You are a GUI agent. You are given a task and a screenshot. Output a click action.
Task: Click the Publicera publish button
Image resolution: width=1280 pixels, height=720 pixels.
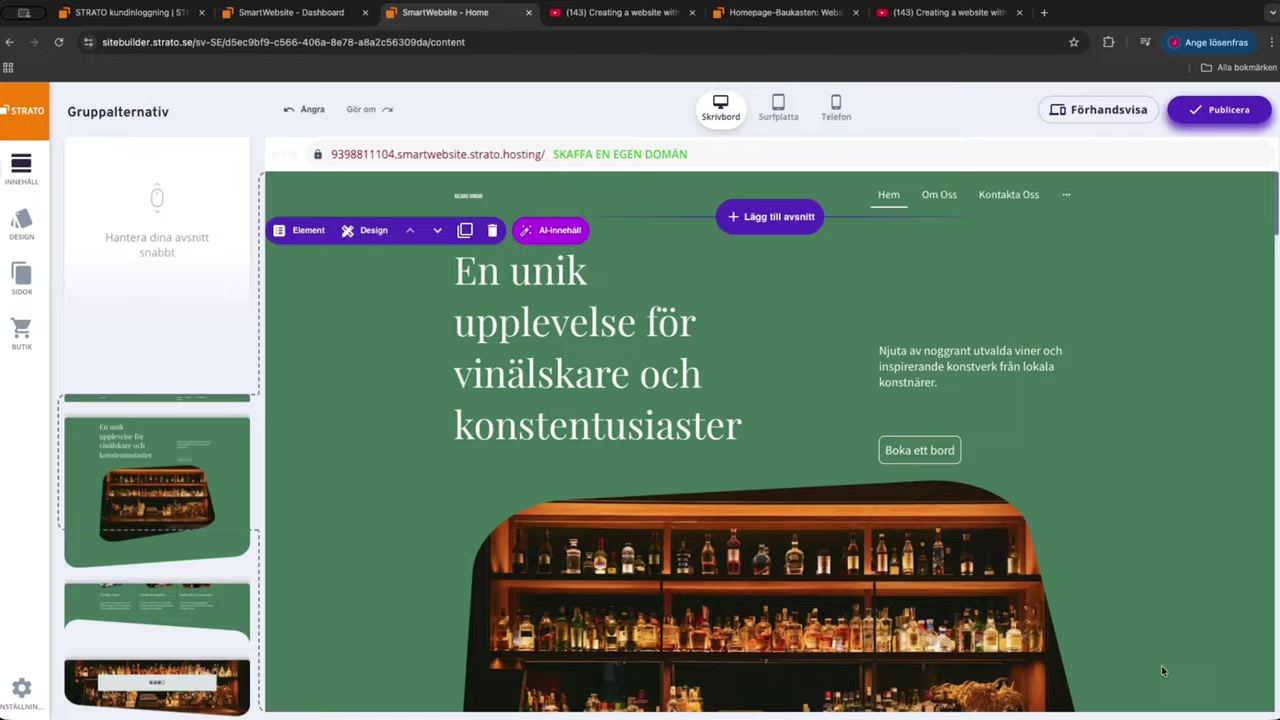pyautogui.click(x=1219, y=110)
